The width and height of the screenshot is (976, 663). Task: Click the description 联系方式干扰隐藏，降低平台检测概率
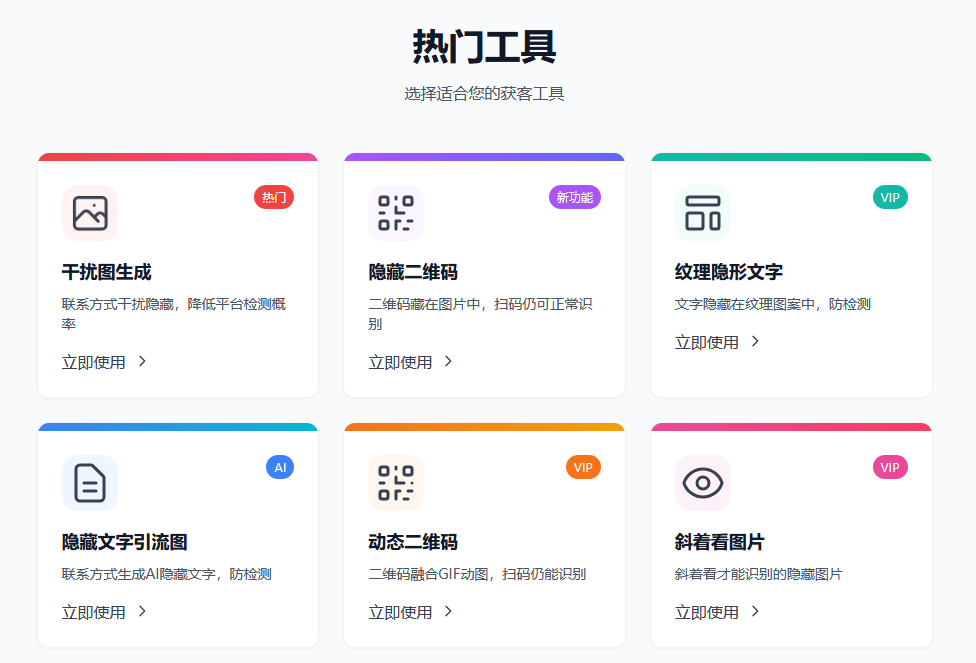click(x=174, y=314)
